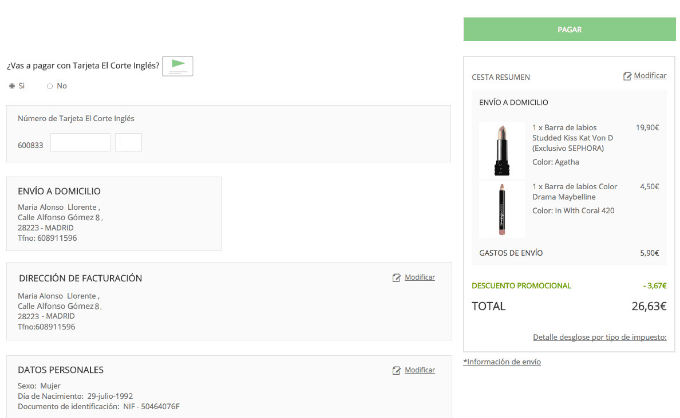680x418 pixels.
Task: Click edit icon for Datos Personales
Action: [396, 370]
